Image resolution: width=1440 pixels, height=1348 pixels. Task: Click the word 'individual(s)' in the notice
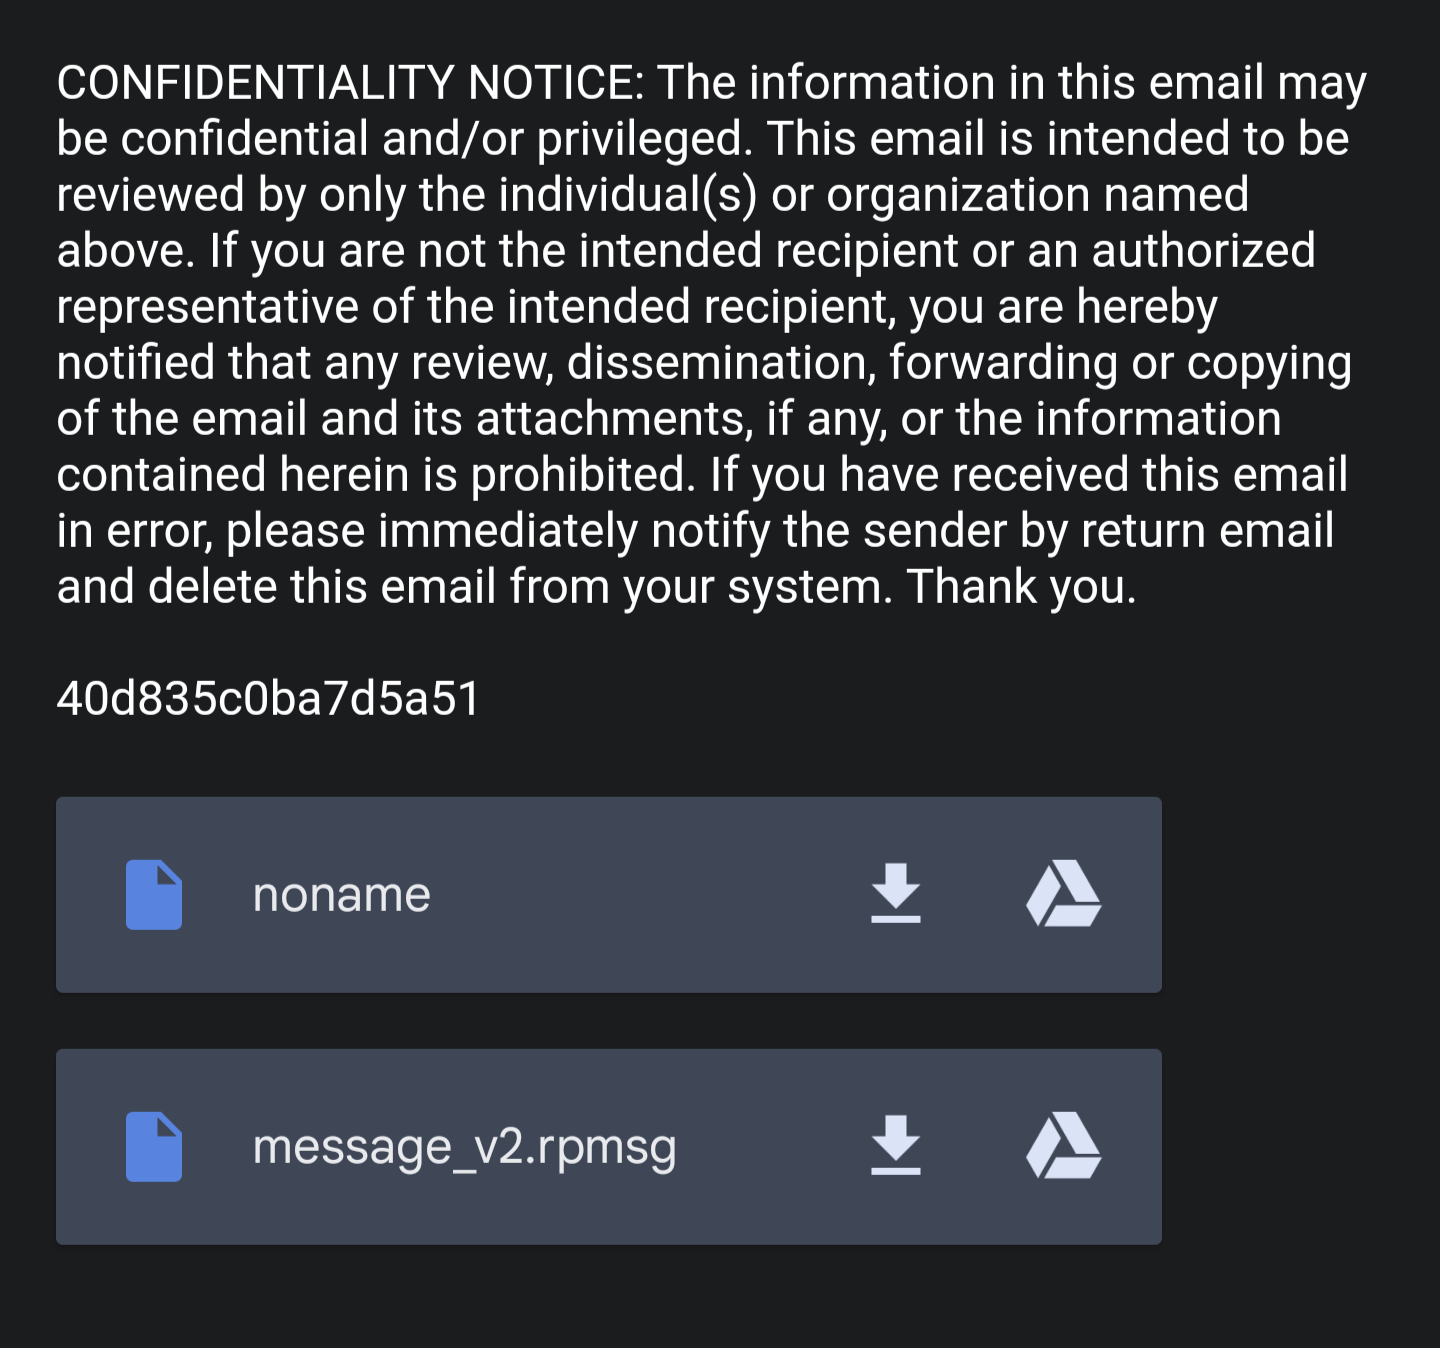pos(628,195)
